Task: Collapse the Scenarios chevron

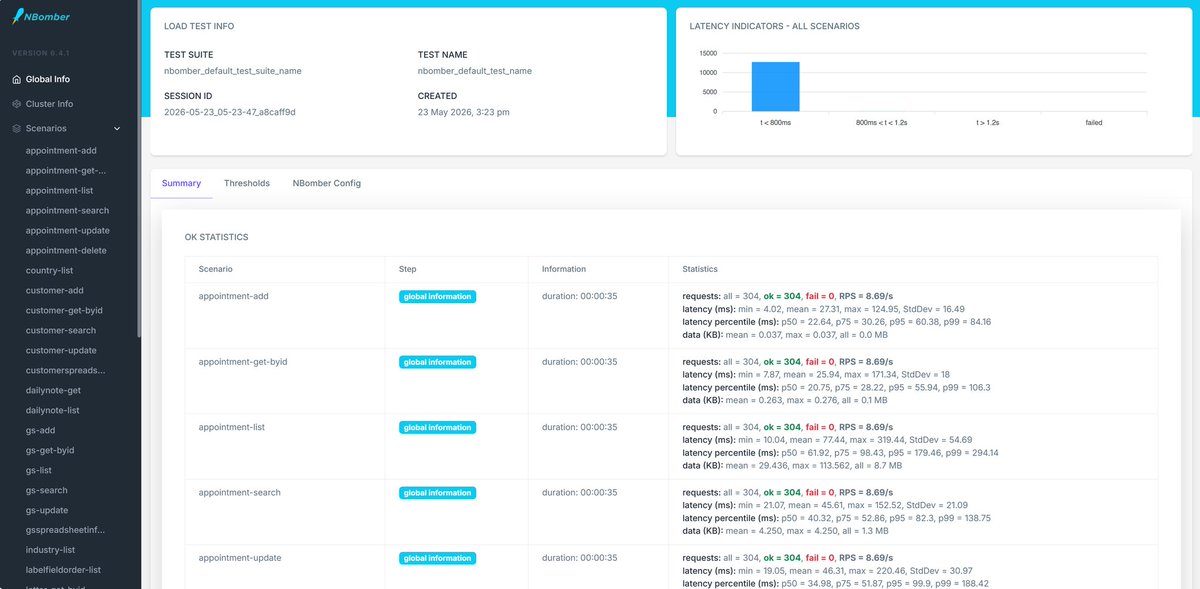Action: 117,128
